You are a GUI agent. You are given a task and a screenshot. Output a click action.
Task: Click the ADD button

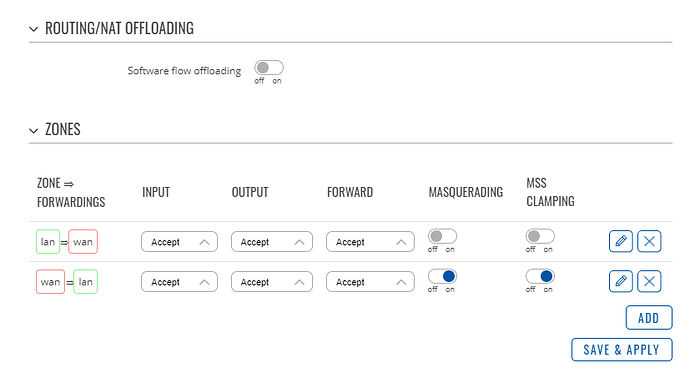point(649,318)
